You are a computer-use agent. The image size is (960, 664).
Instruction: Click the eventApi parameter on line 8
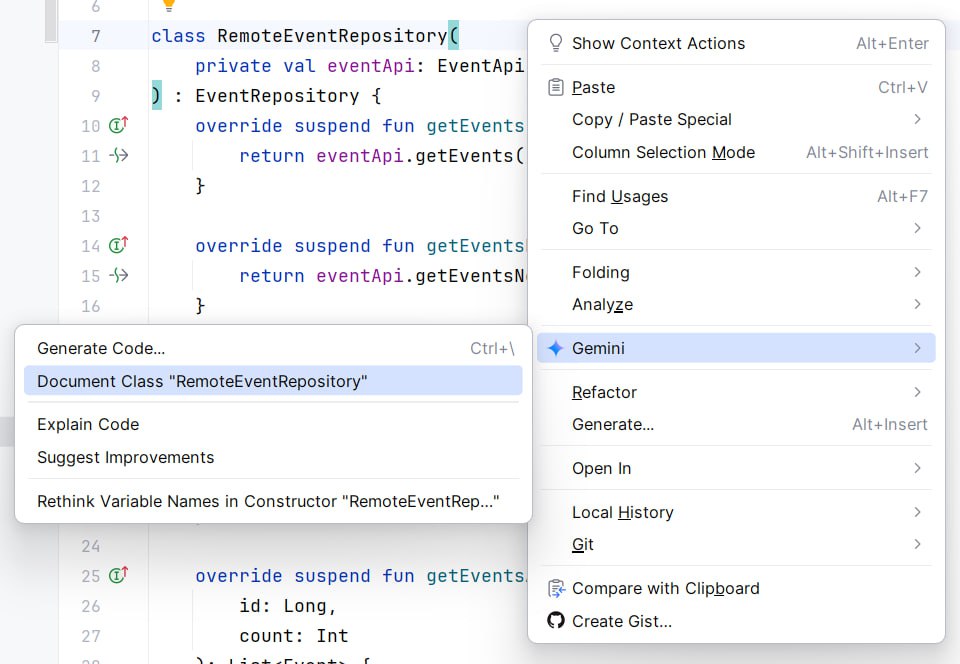[370, 65]
